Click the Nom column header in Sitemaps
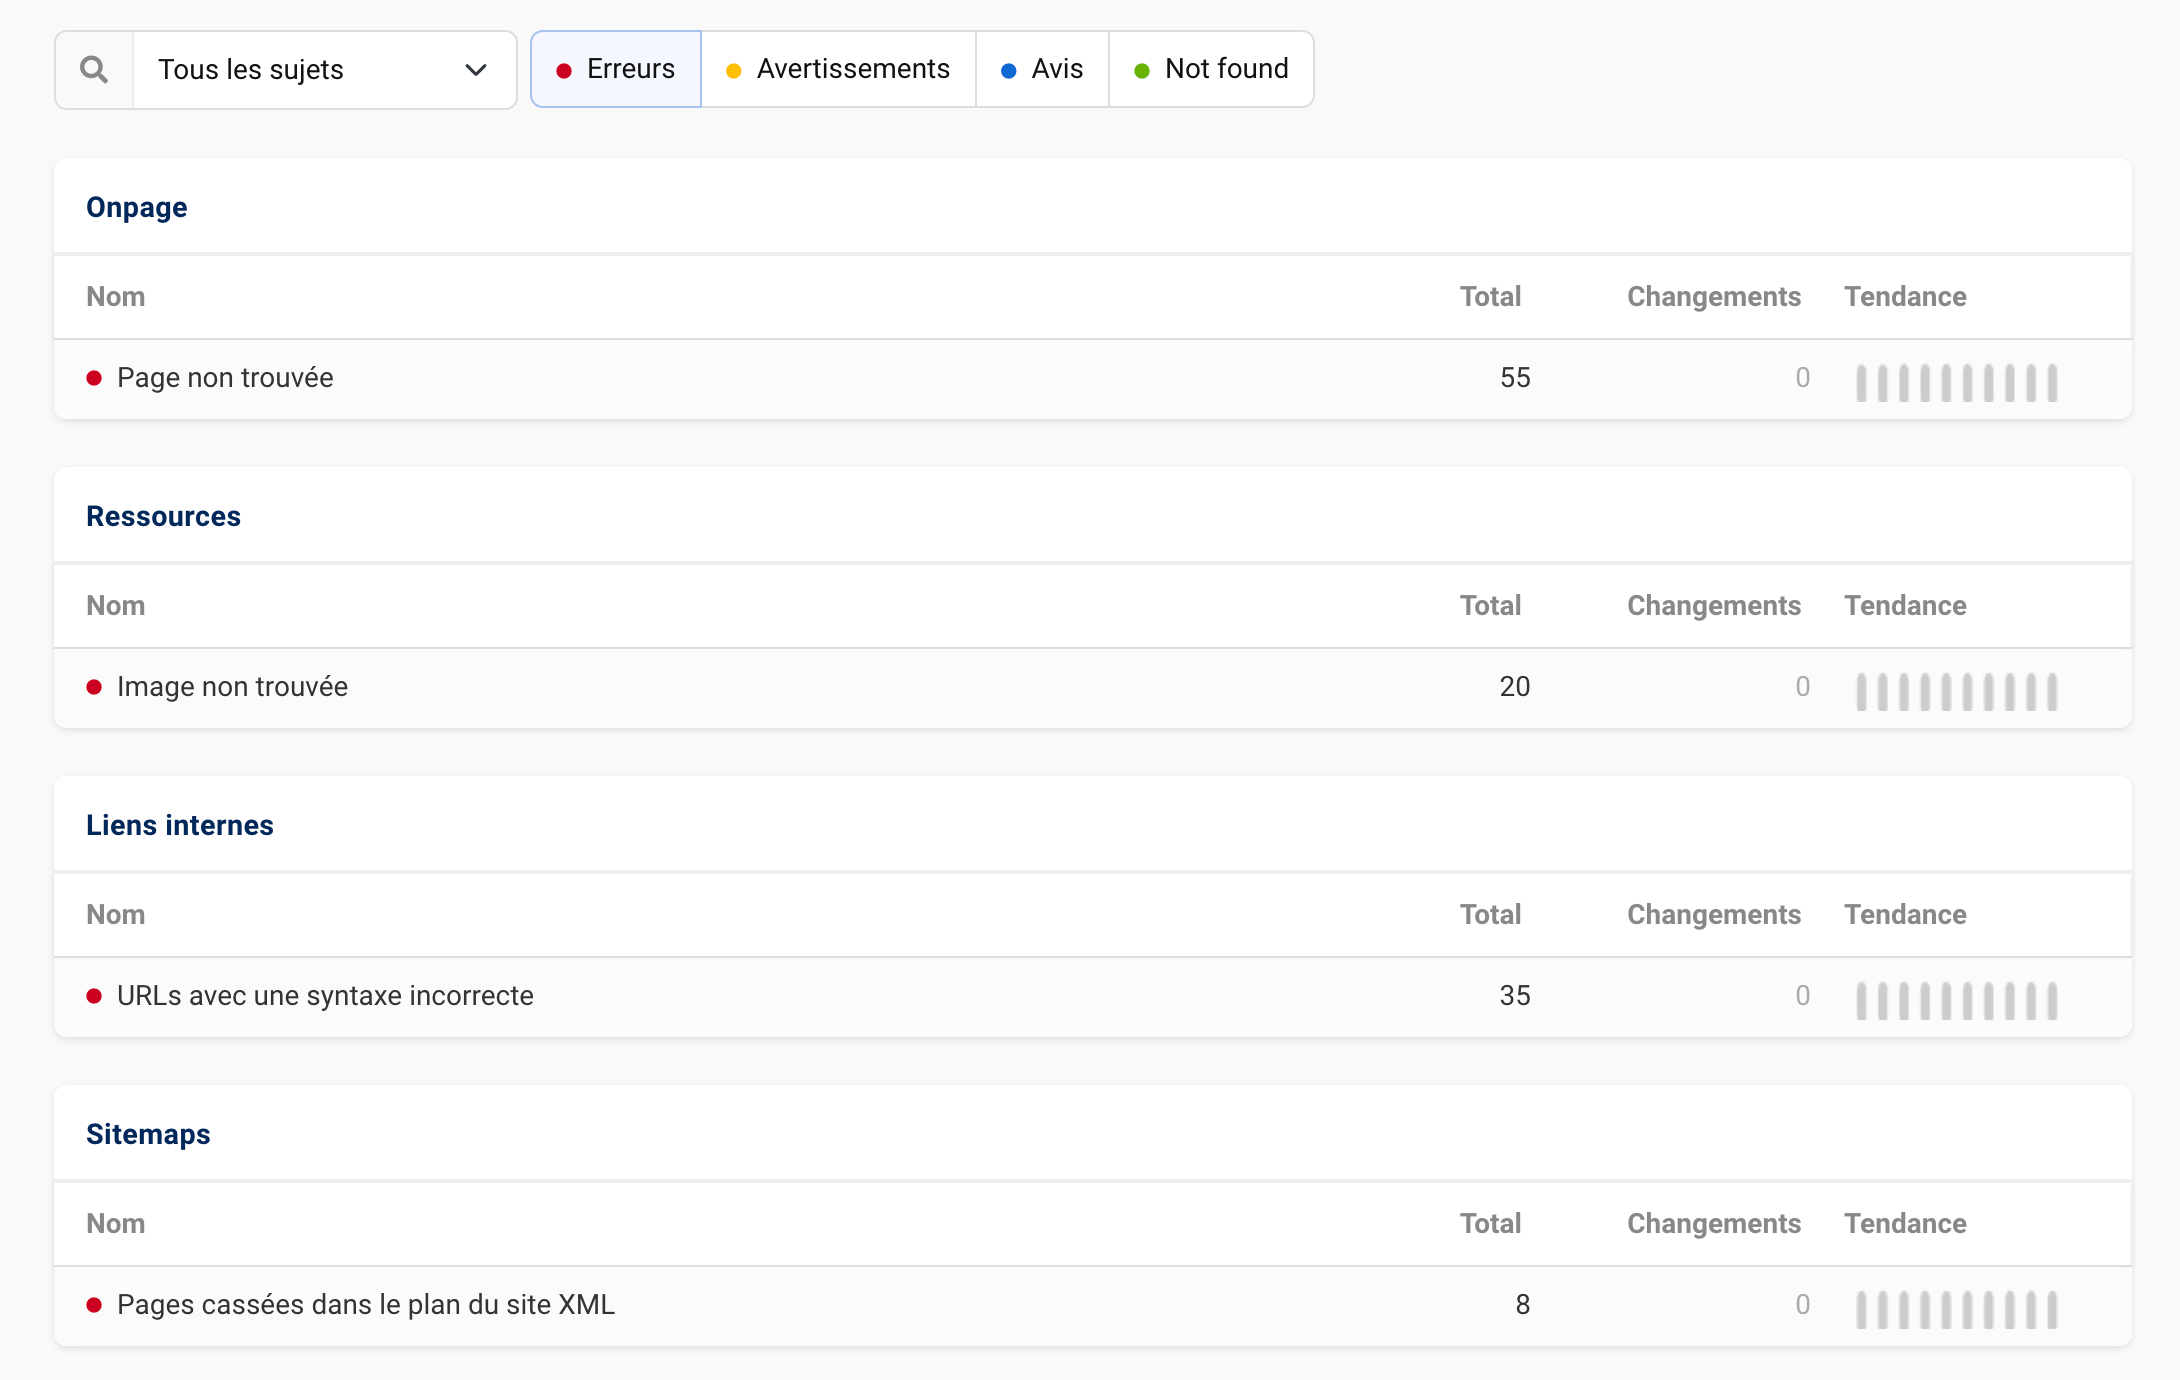This screenshot has height=1380, width=2180. coord(116,1224)
